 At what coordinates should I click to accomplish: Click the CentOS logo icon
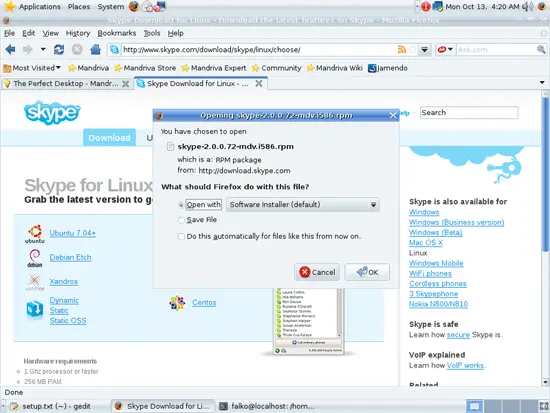point(177,302)
